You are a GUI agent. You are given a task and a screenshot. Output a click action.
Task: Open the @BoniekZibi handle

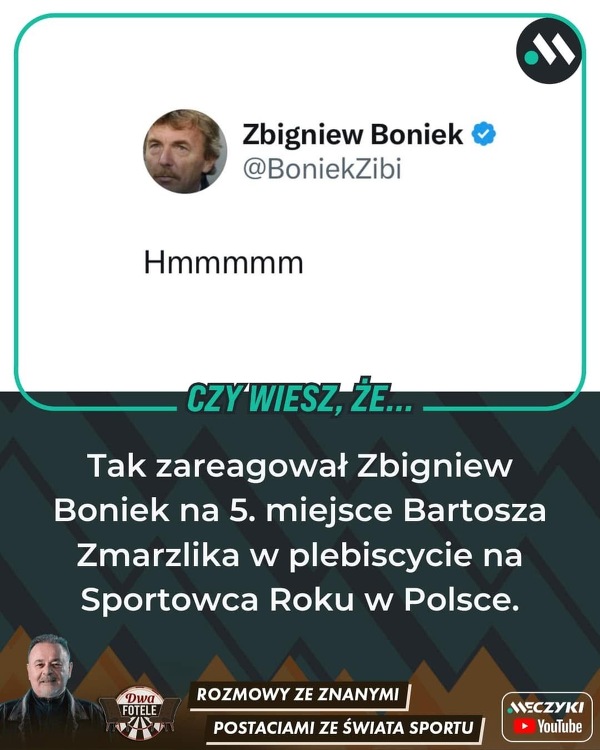322,169
